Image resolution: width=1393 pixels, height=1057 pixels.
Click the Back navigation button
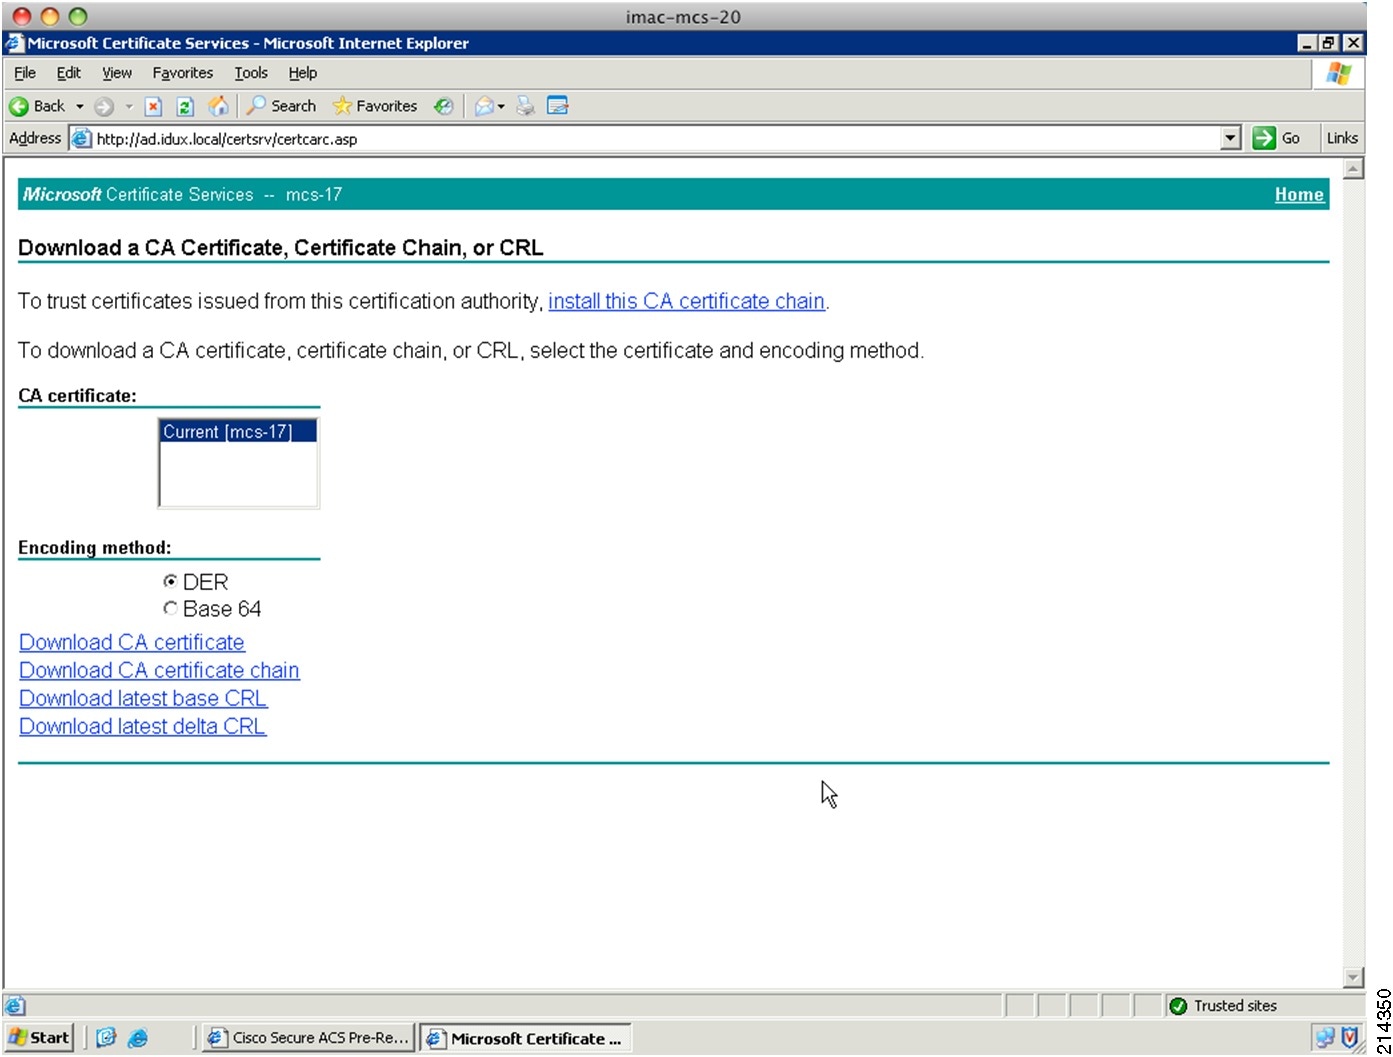pos(37,106)
